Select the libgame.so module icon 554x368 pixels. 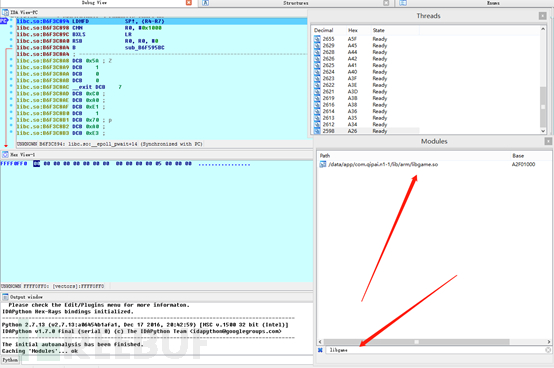click(x=323, y=165)
